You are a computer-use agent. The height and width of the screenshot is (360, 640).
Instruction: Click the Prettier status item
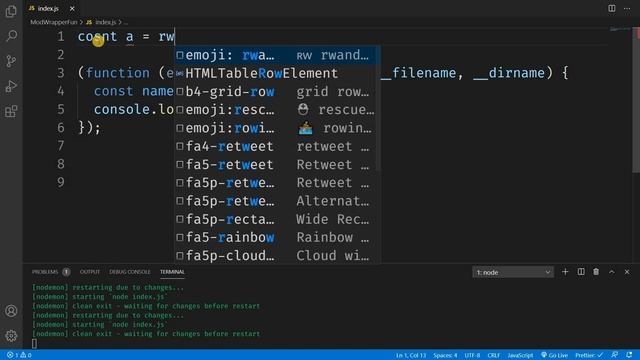[589, 355]
